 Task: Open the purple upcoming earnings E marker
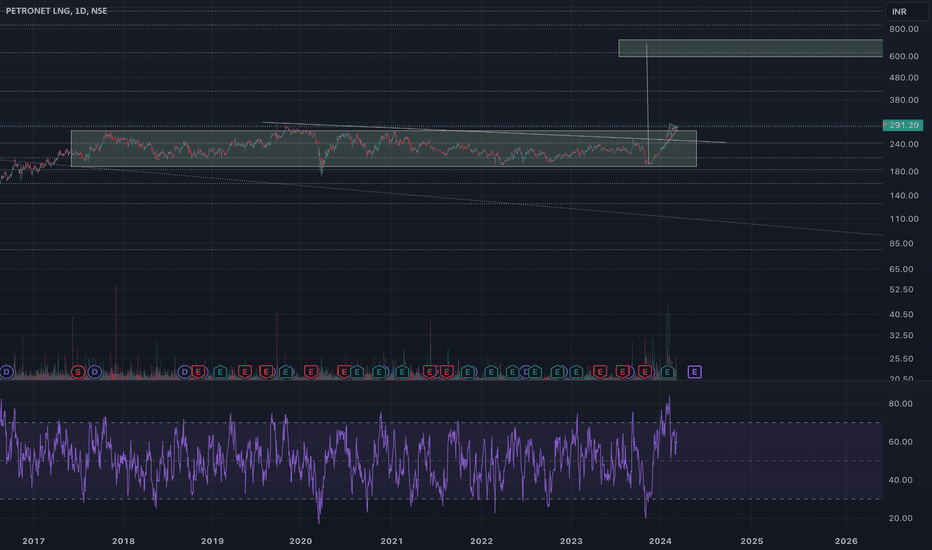[694, 372]
